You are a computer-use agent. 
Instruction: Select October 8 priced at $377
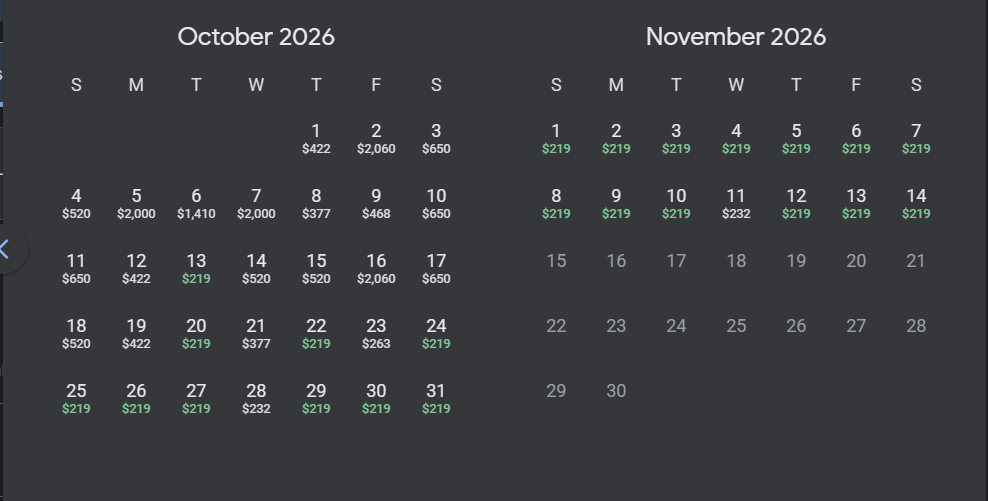316,204
